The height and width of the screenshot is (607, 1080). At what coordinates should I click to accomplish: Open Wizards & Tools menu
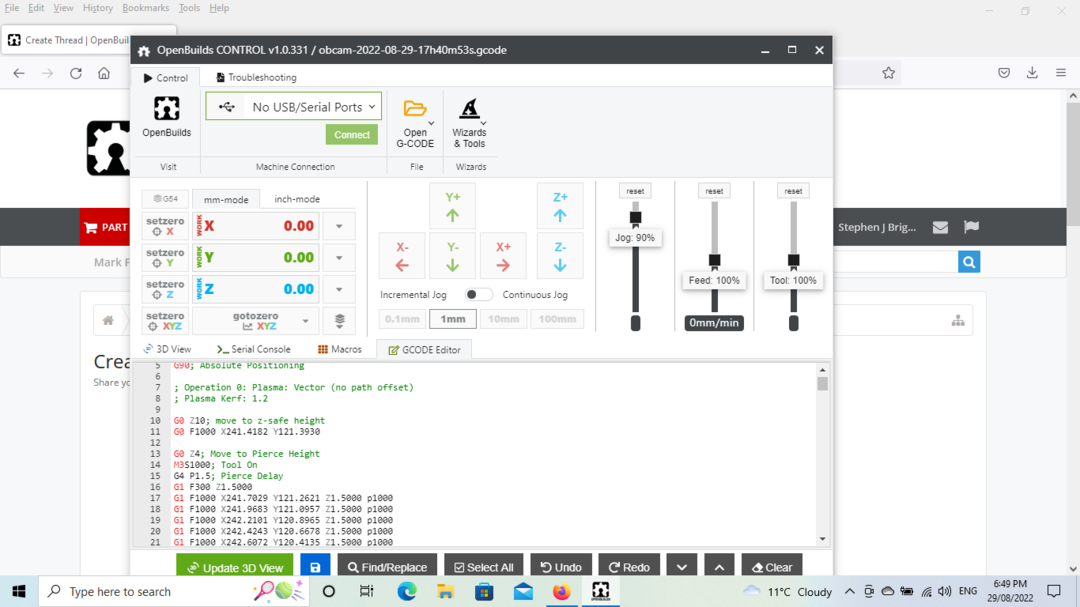469,123
